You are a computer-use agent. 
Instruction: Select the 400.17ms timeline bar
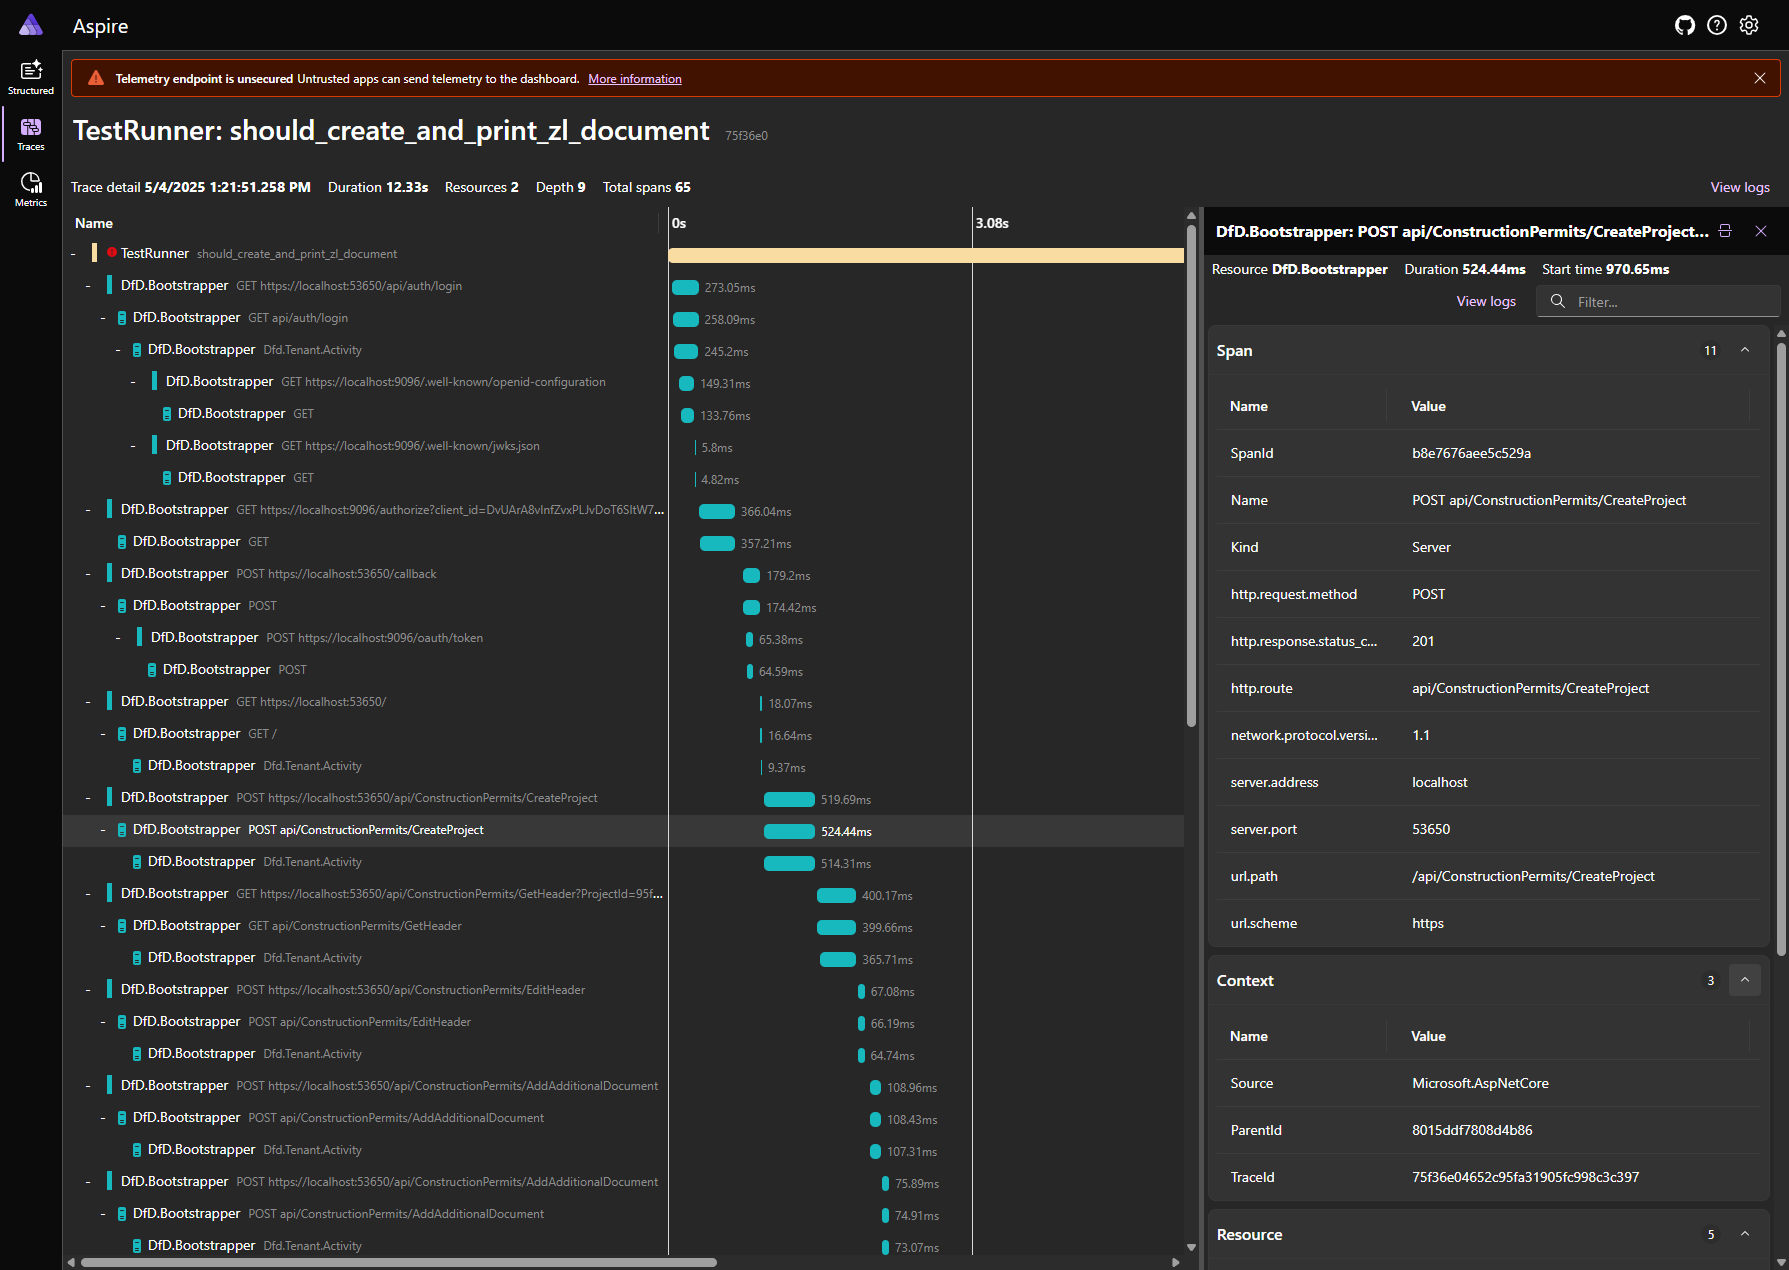click(837, 895)
